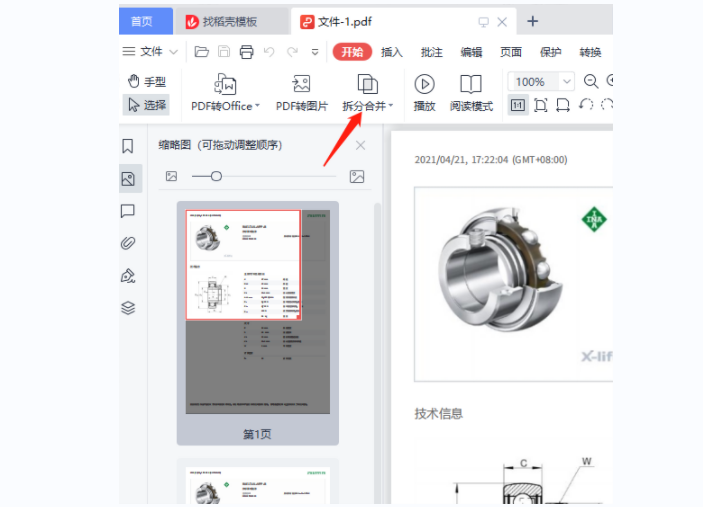703x507 pixels.
Task: Close the 缩略图 thumbnail panel
Action: (360, 145)
